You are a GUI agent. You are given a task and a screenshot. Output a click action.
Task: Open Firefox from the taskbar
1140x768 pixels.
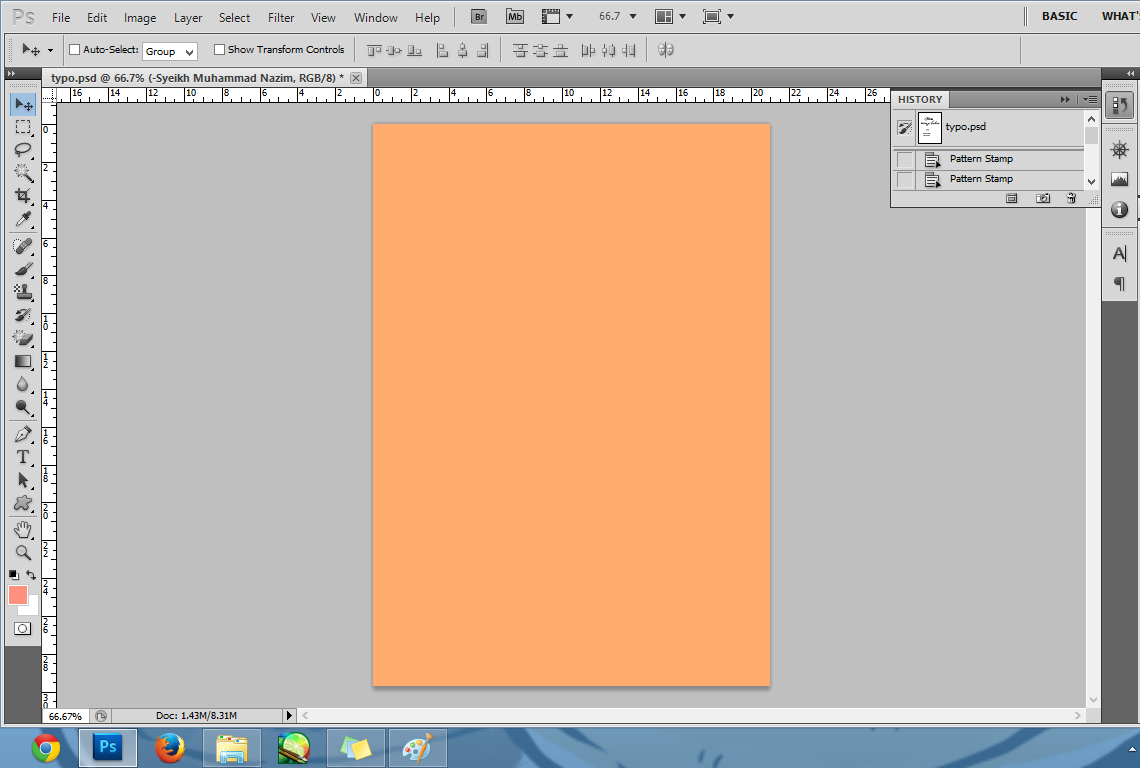pyautogui.click(x=170, y=747)
